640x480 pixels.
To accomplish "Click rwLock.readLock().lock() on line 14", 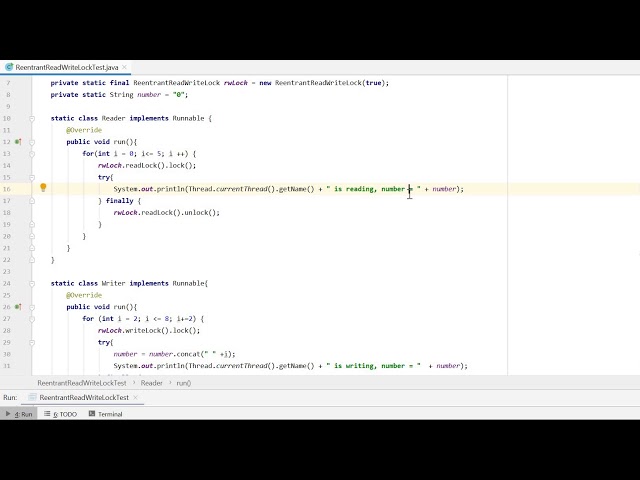I will coord(147,165).
